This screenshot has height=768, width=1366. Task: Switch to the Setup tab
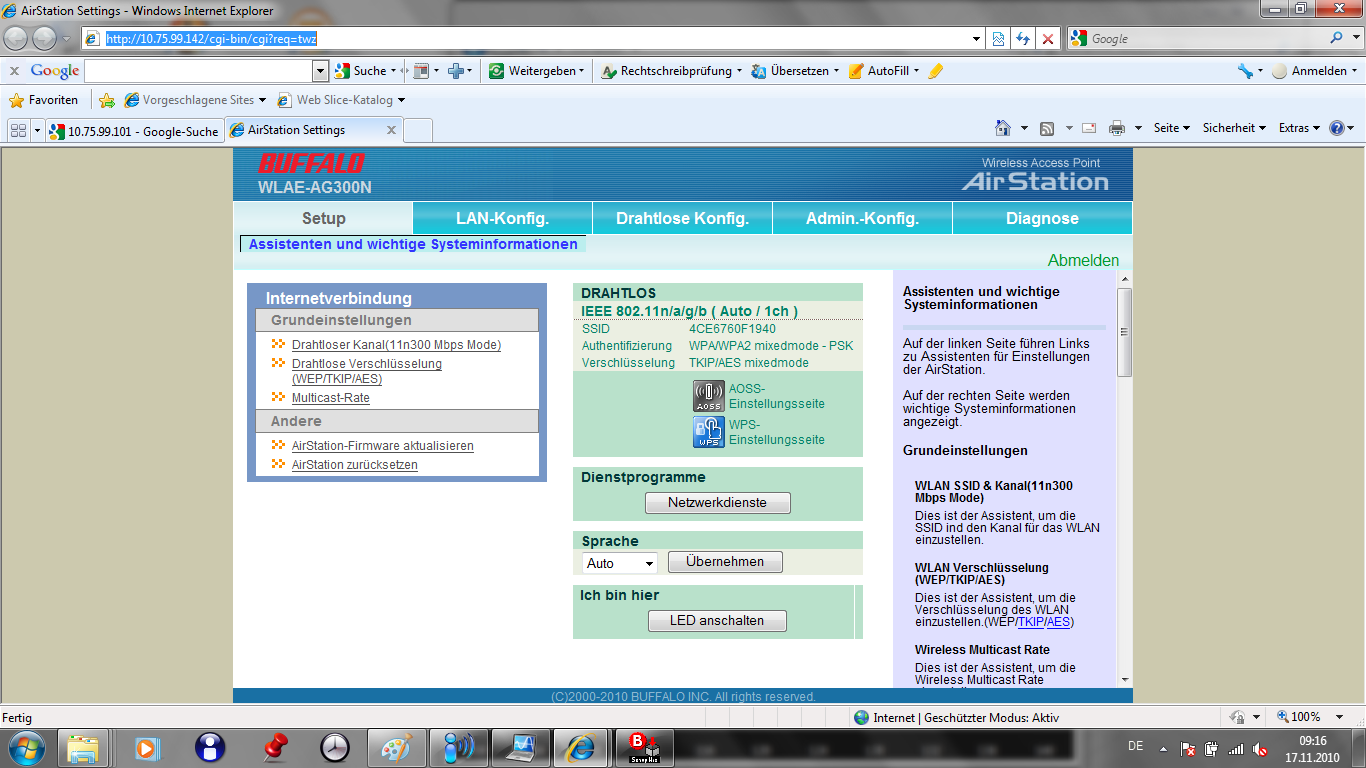click(323, 218)
